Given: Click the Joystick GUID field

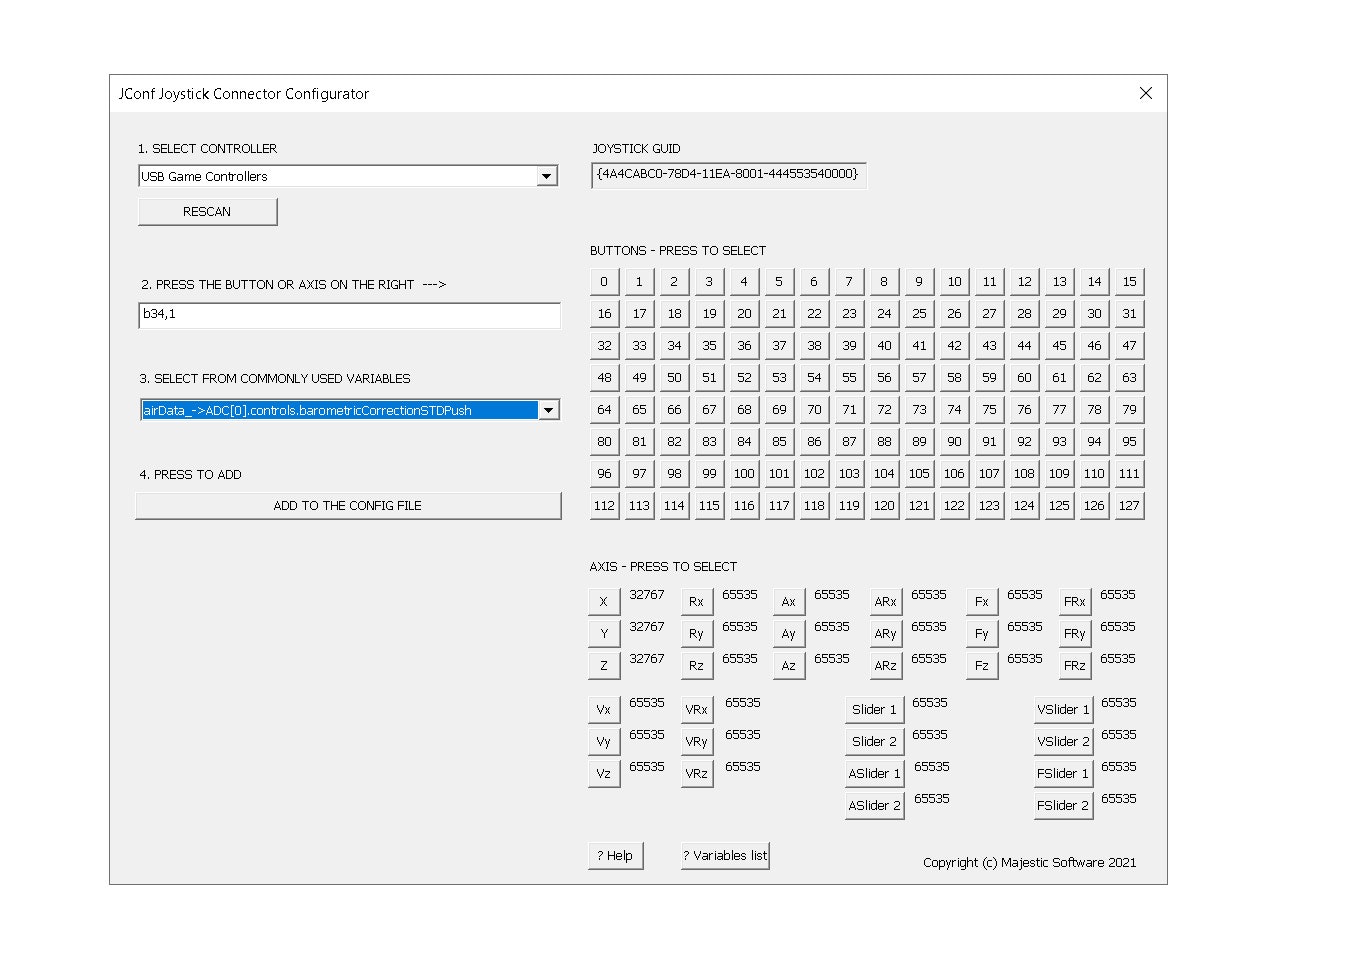Looking at the screenshot, I should (727, 175).
